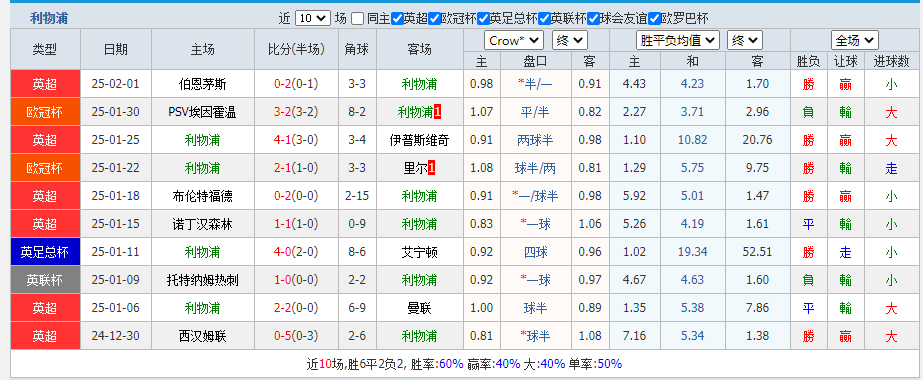Image resolution: width=923 pixels, height=380 pixels.
Task: Click the 10.82 draw odds value
Action: tap(692, 141)
